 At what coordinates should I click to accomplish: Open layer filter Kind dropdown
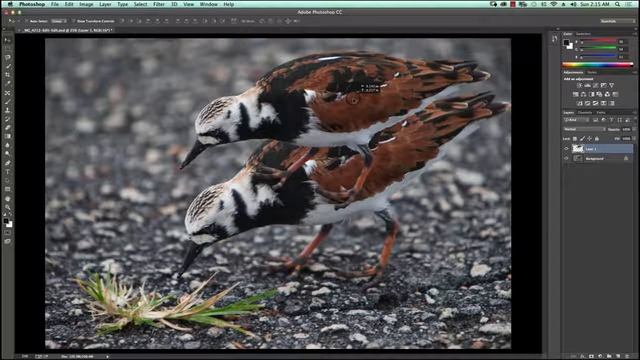(576, 120)
